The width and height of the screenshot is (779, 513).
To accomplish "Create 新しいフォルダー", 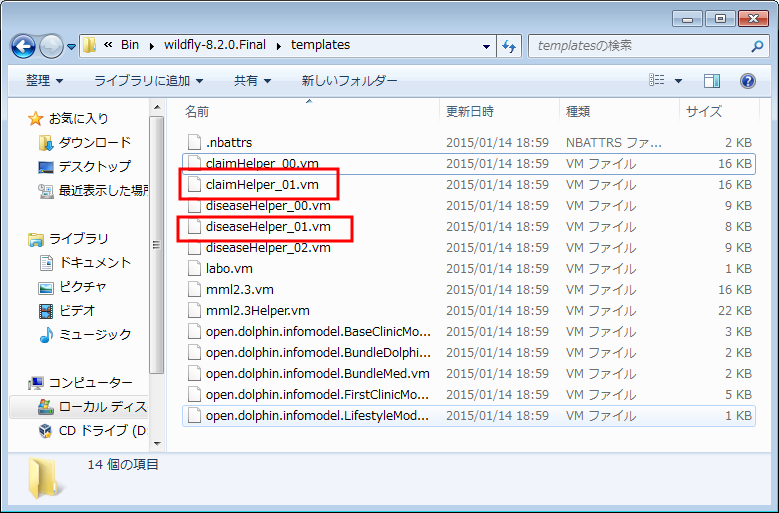I will pyautogui.click(x=349, y=80).
